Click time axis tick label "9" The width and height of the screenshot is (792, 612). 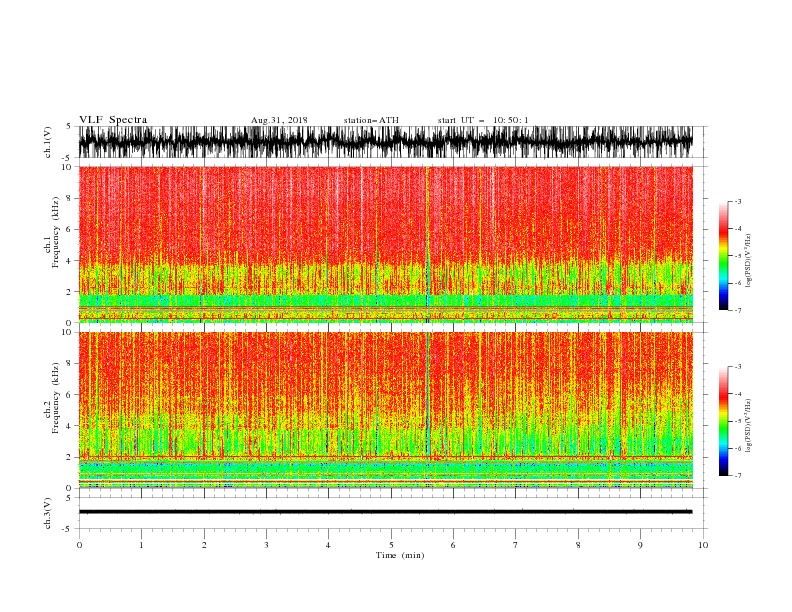pos(640,545)
